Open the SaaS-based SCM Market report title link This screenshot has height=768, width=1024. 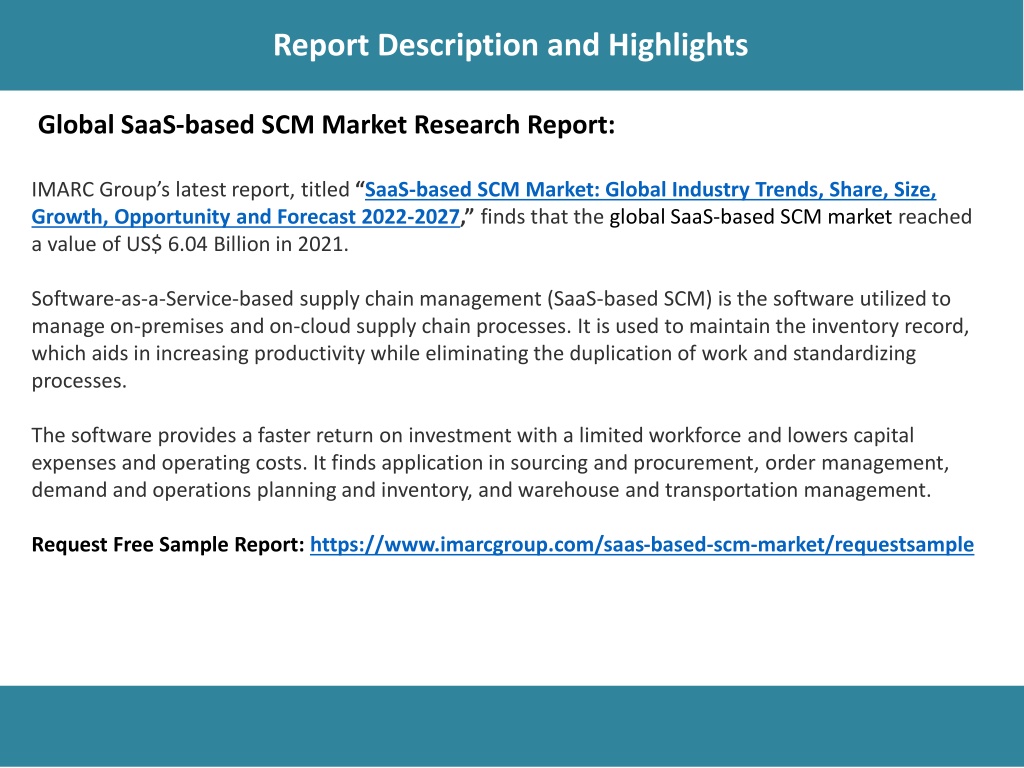pos(484,202)
